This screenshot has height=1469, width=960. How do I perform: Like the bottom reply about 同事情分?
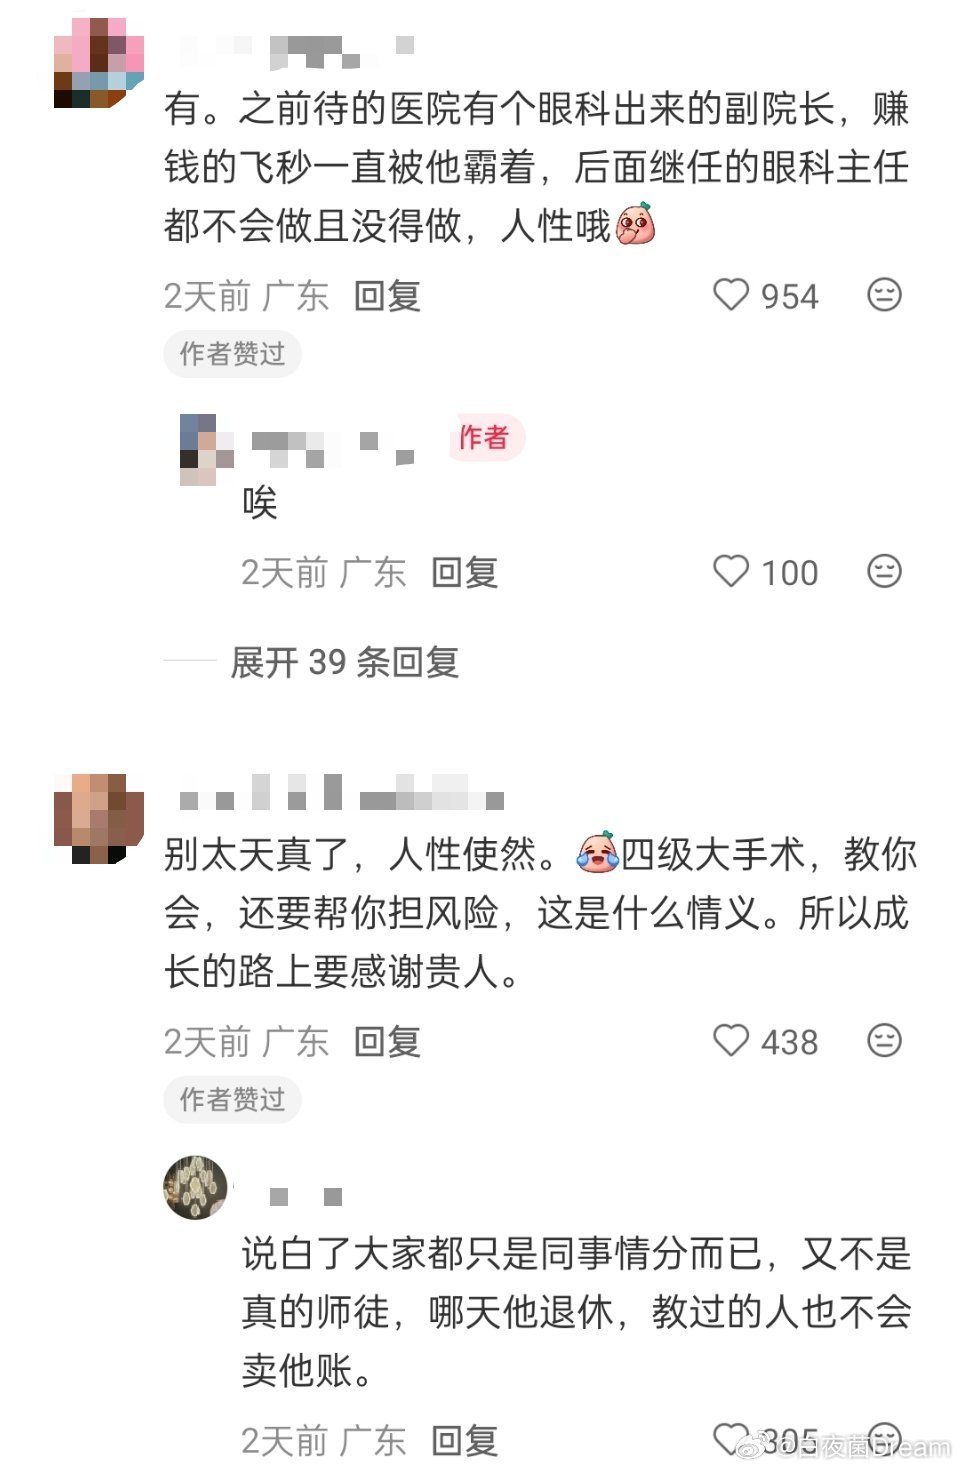tap(731, 1440)
